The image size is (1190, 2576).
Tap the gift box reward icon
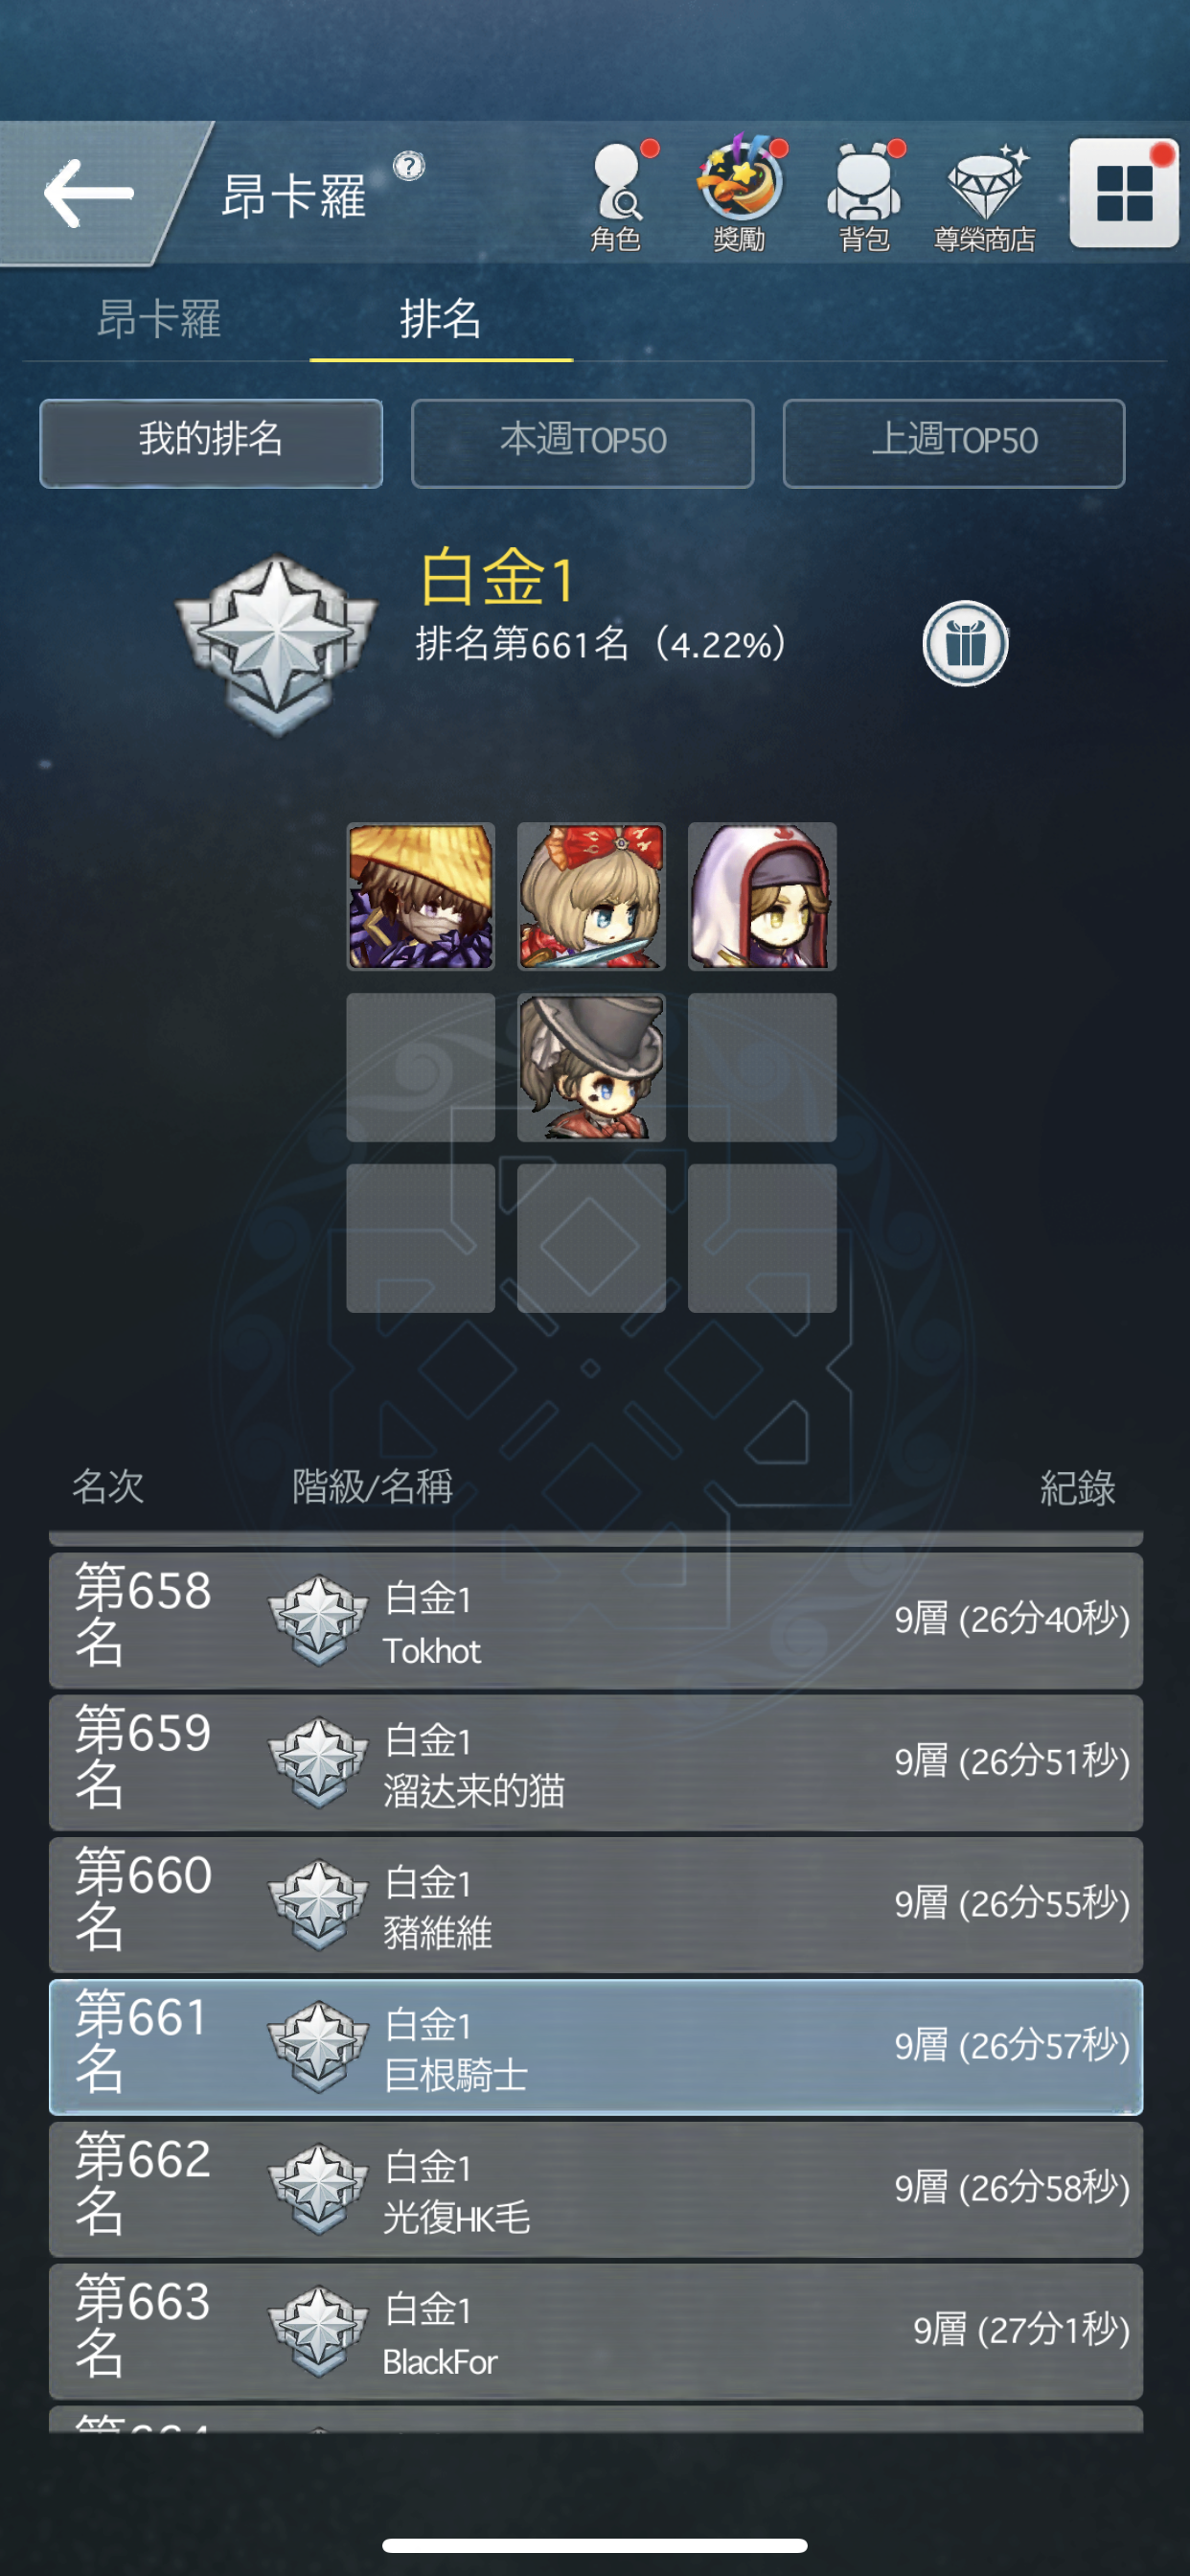pos(964,643)
